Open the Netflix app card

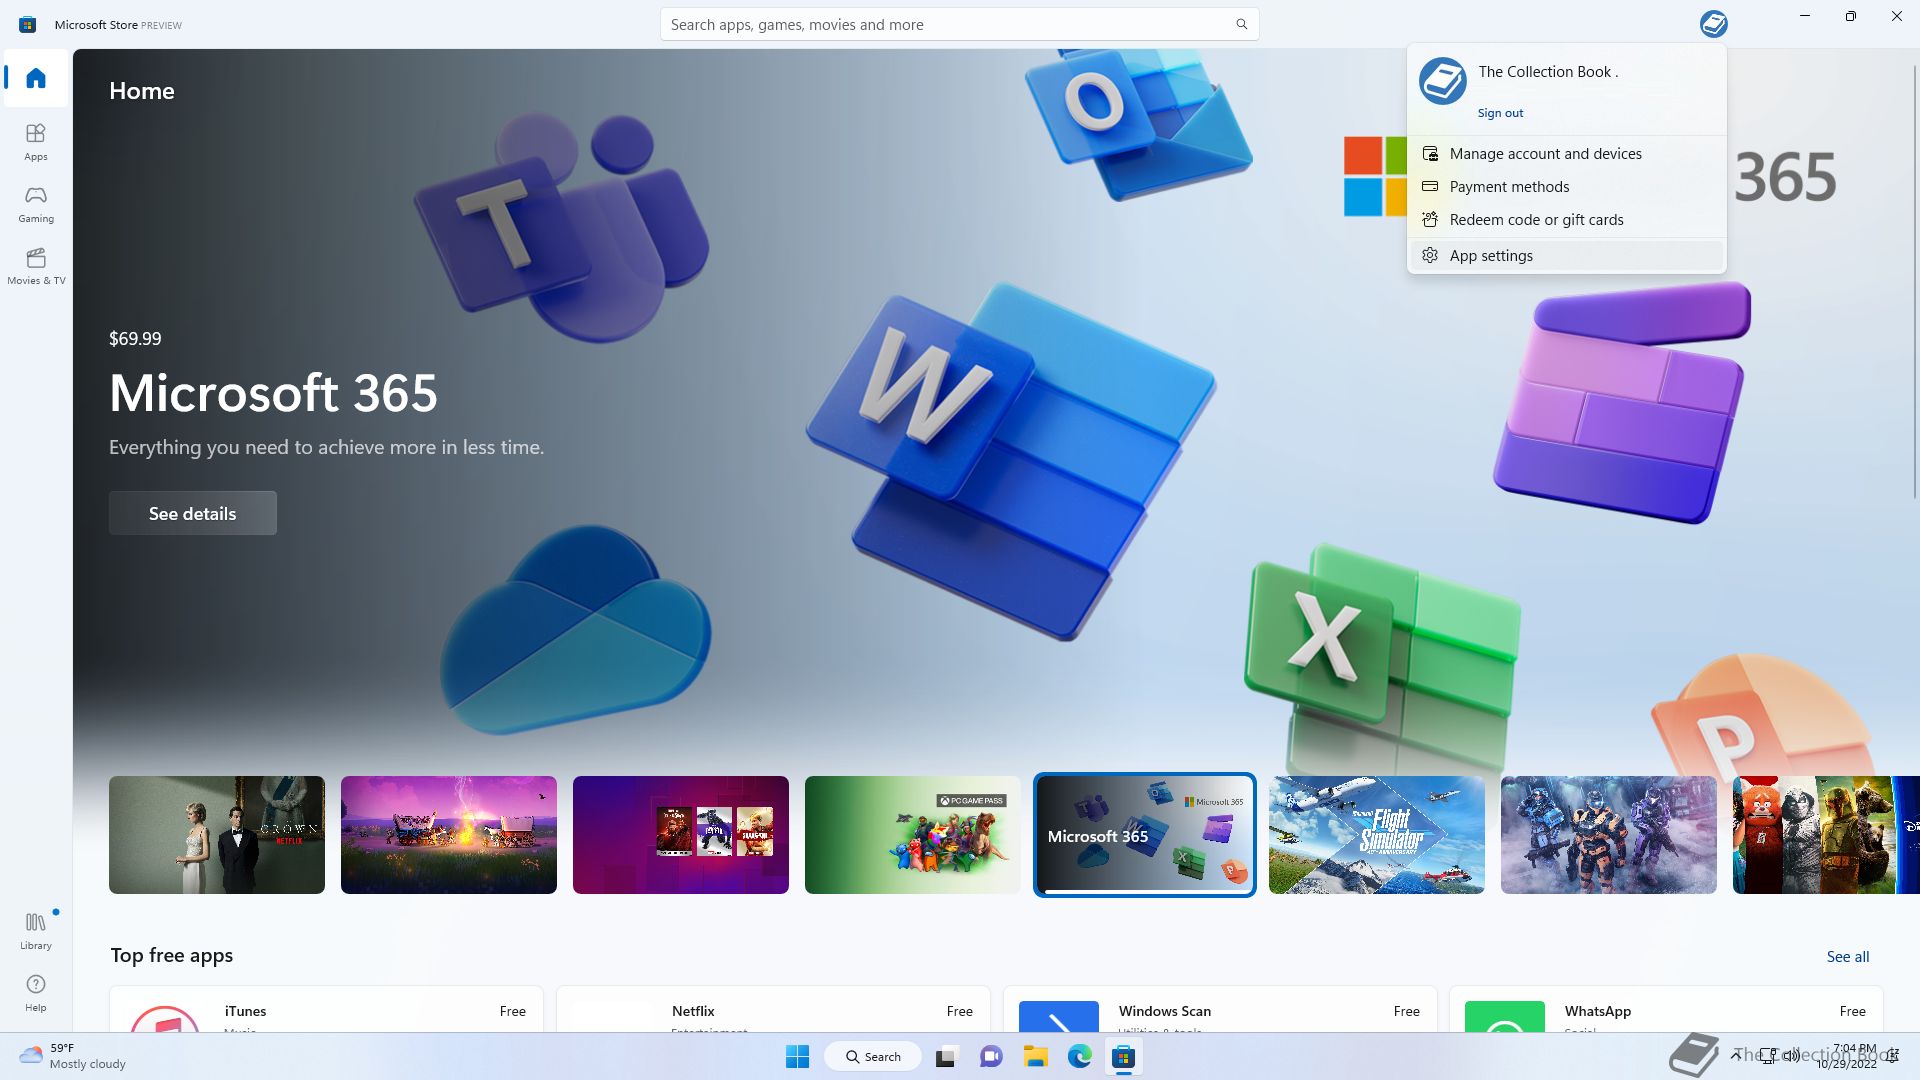773,1009
